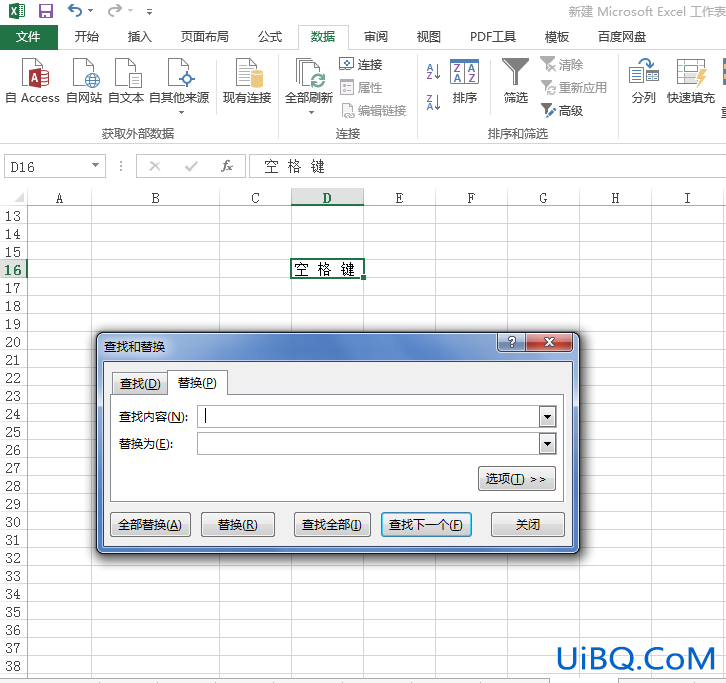Expand the Refresh All dropdown arrow

[311, 113]
